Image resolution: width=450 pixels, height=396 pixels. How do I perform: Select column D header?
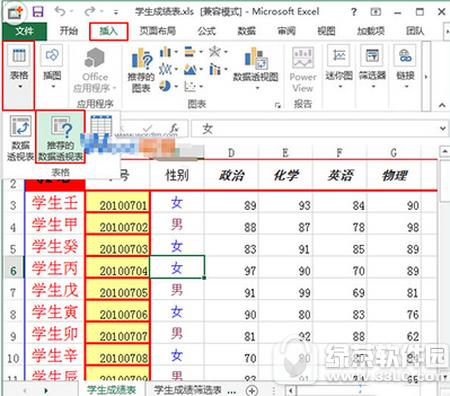(x=231, y=153)
